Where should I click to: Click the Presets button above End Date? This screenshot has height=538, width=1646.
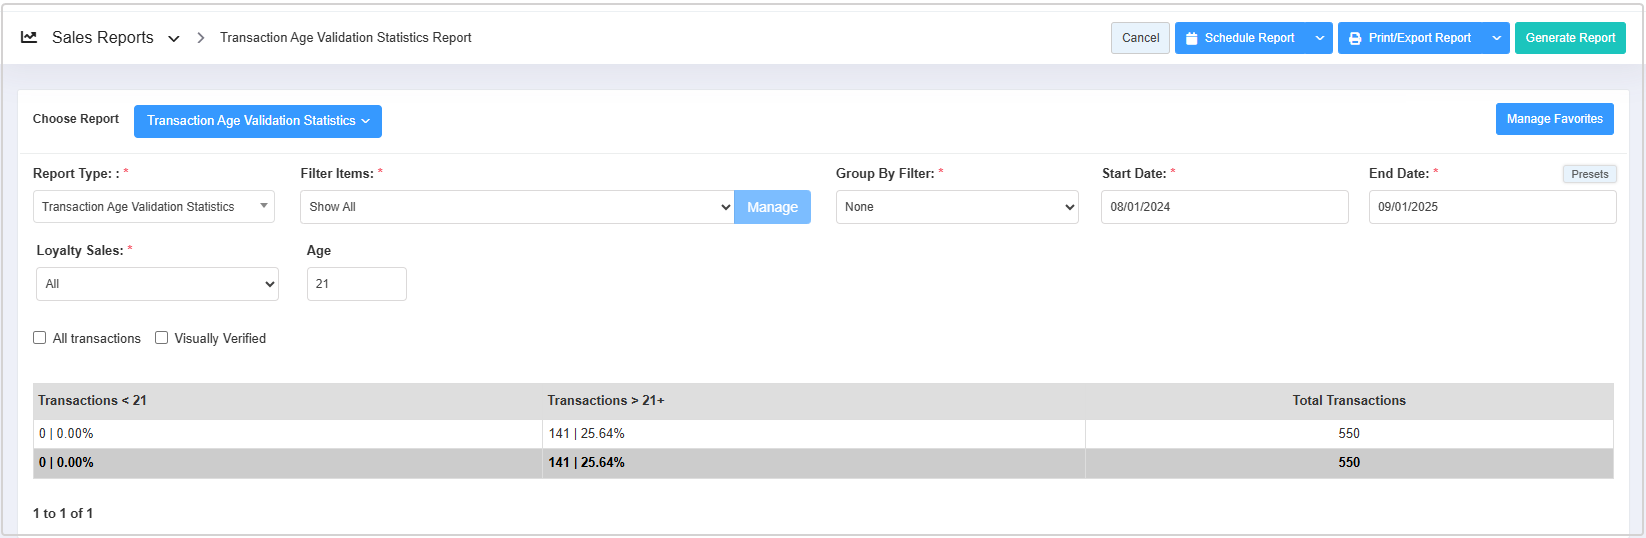tap(1589, 174)
